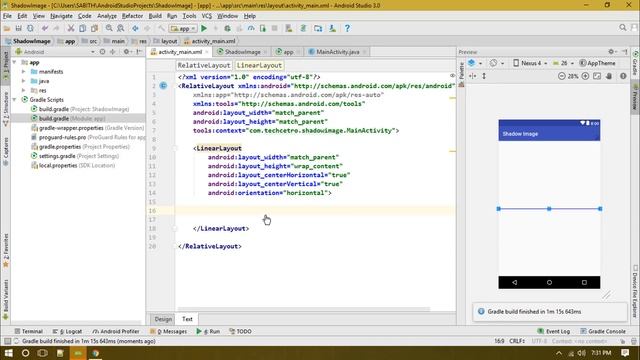
Task: Click the Synchronize toolbar icon
Action: click(x=30, y=29)
